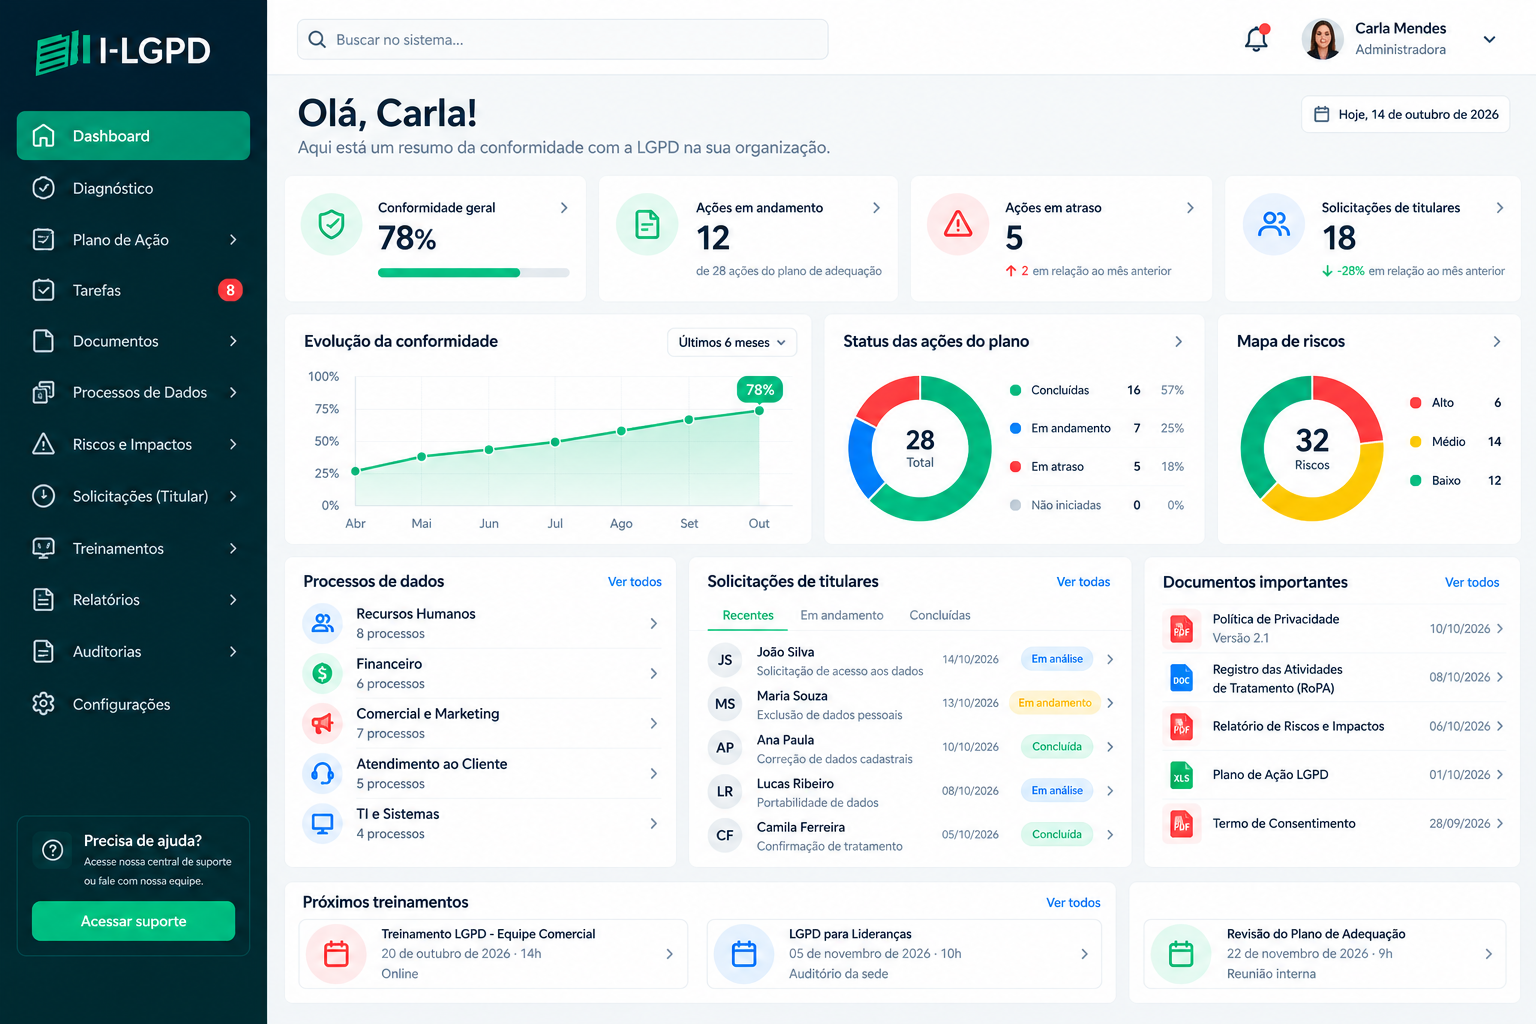
Task: Click the Conformidade geral progress bar
Action: click(x=473, y=273)
